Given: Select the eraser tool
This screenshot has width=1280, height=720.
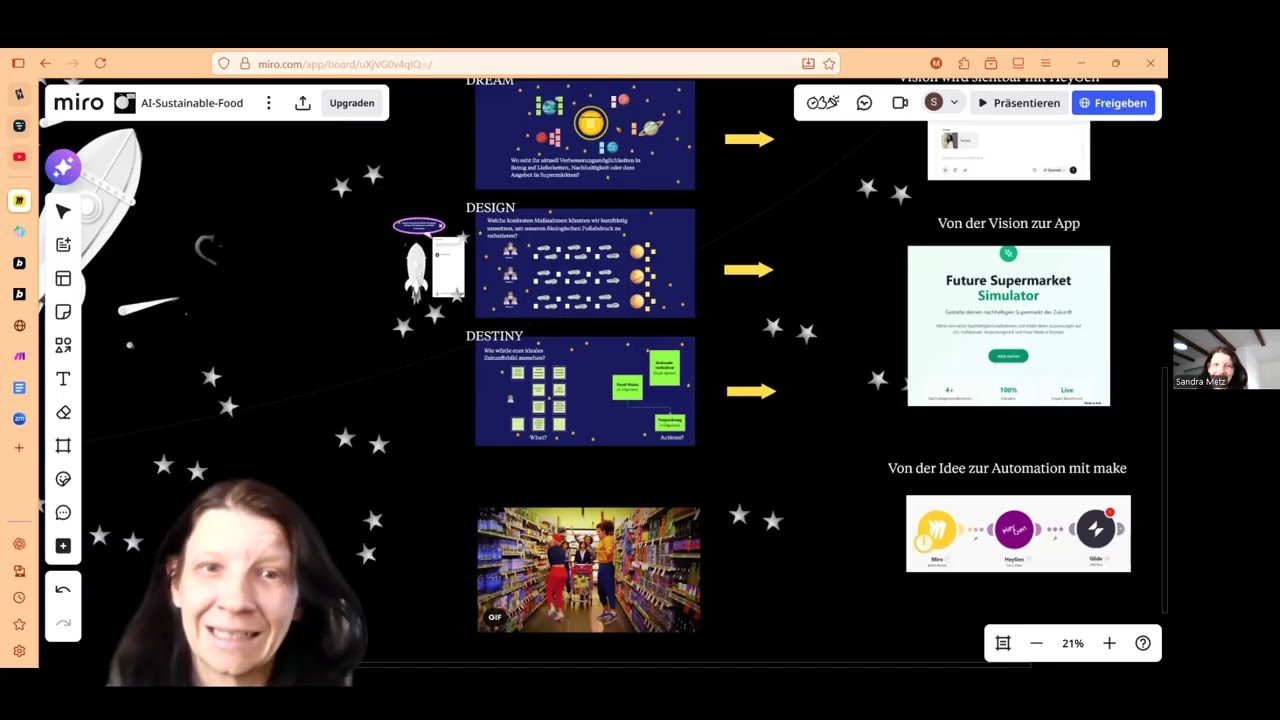Looking at the screenshot, I should tap(63, 412).
